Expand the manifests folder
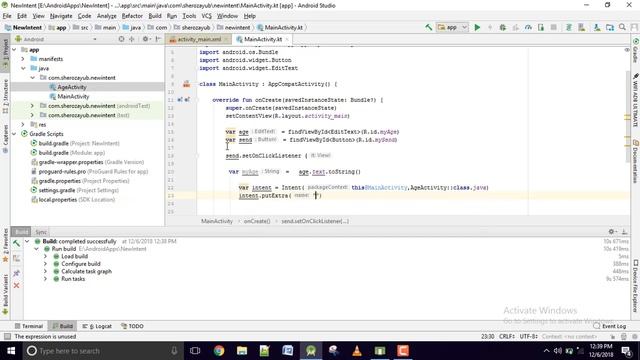 tap(23, 59)
